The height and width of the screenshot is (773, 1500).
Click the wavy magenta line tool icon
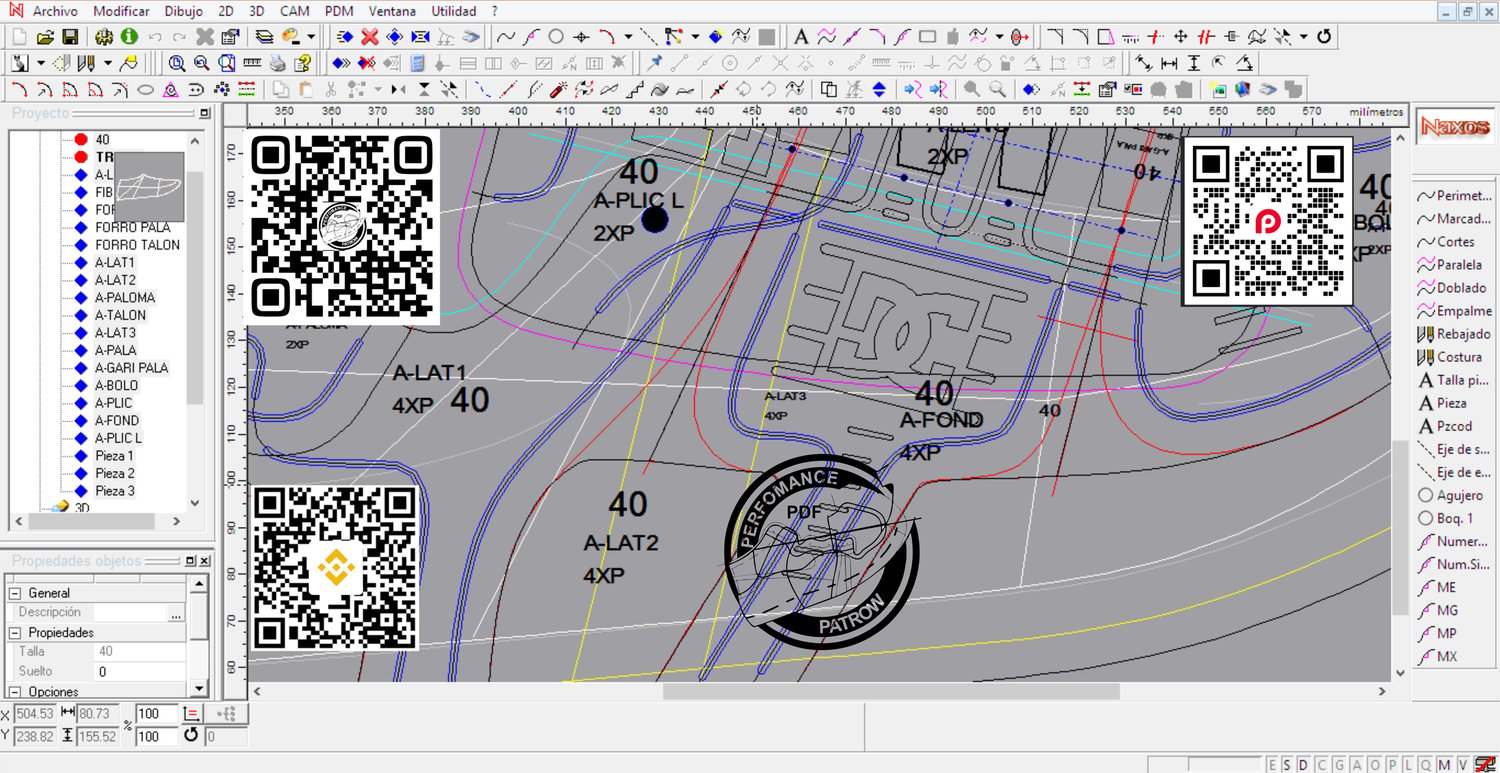(x=826, y=37)
